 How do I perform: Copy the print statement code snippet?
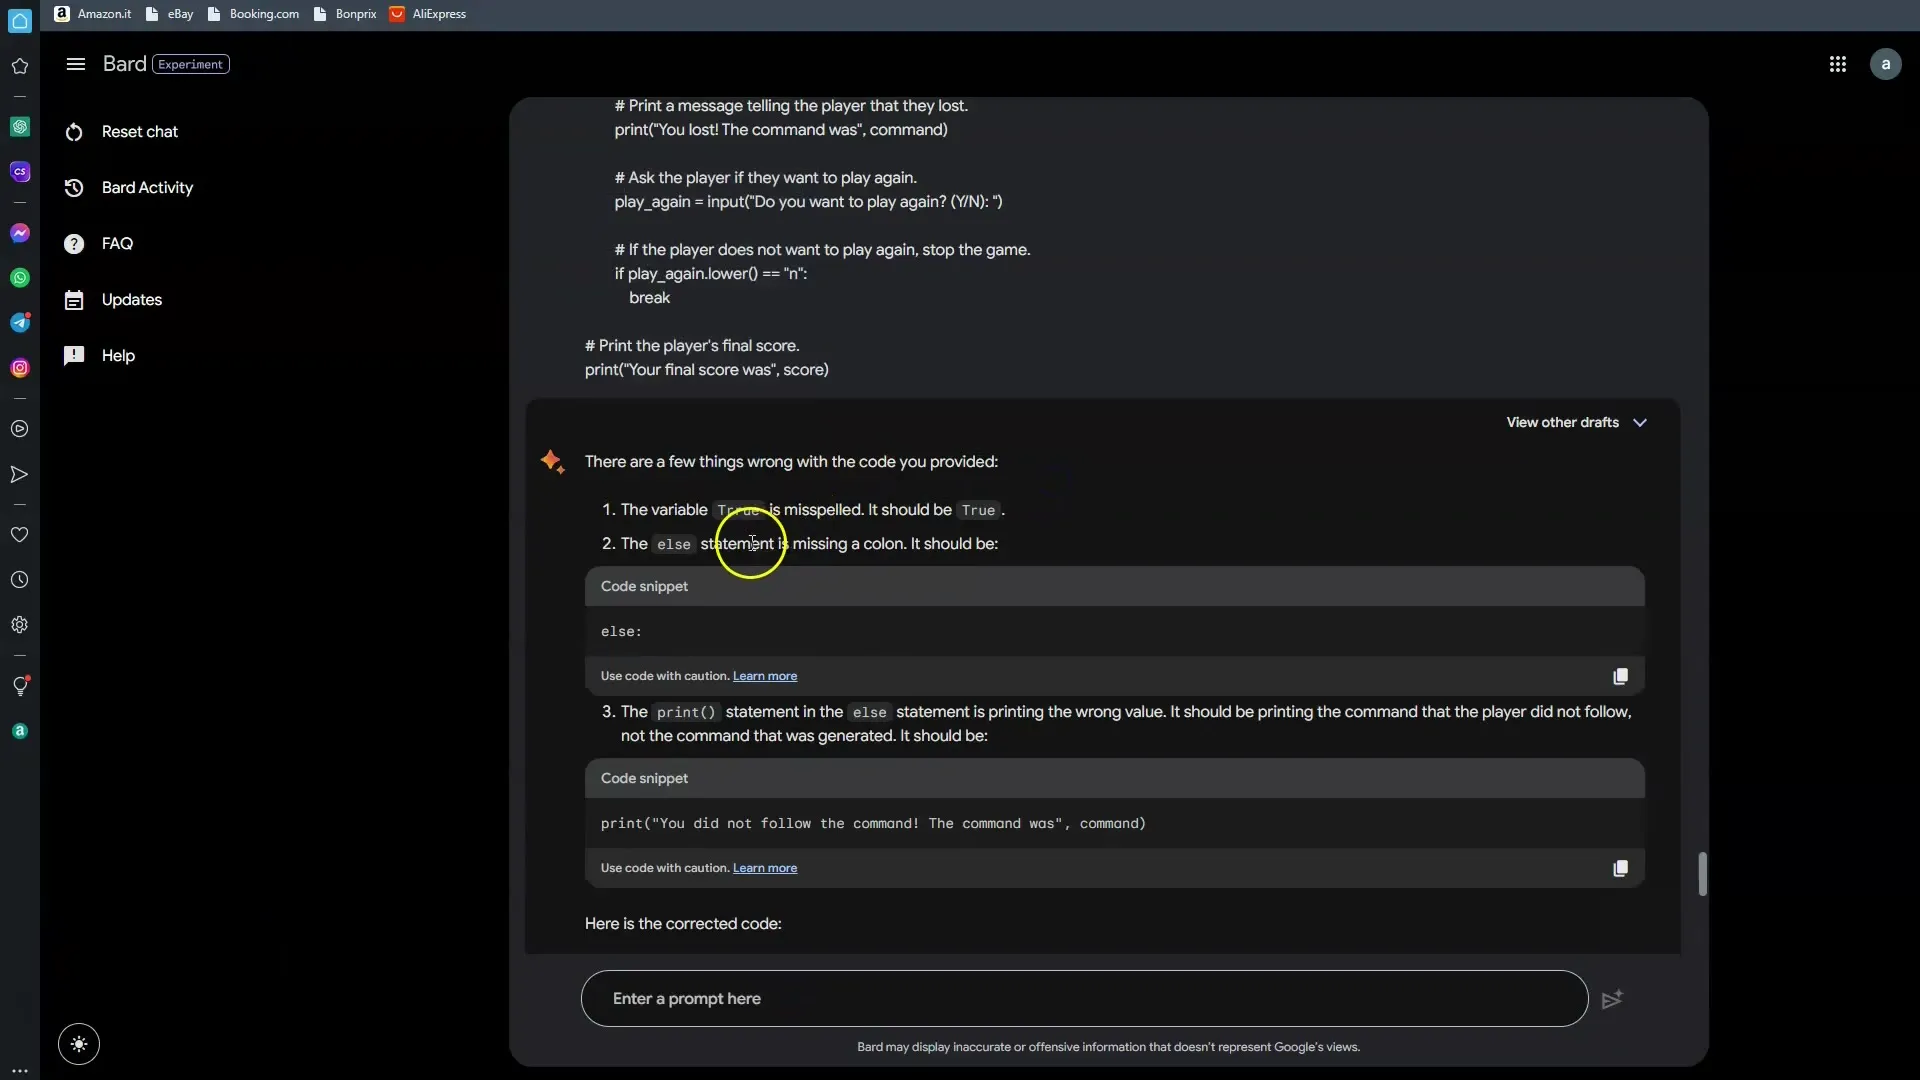(x=1621, y=868)
